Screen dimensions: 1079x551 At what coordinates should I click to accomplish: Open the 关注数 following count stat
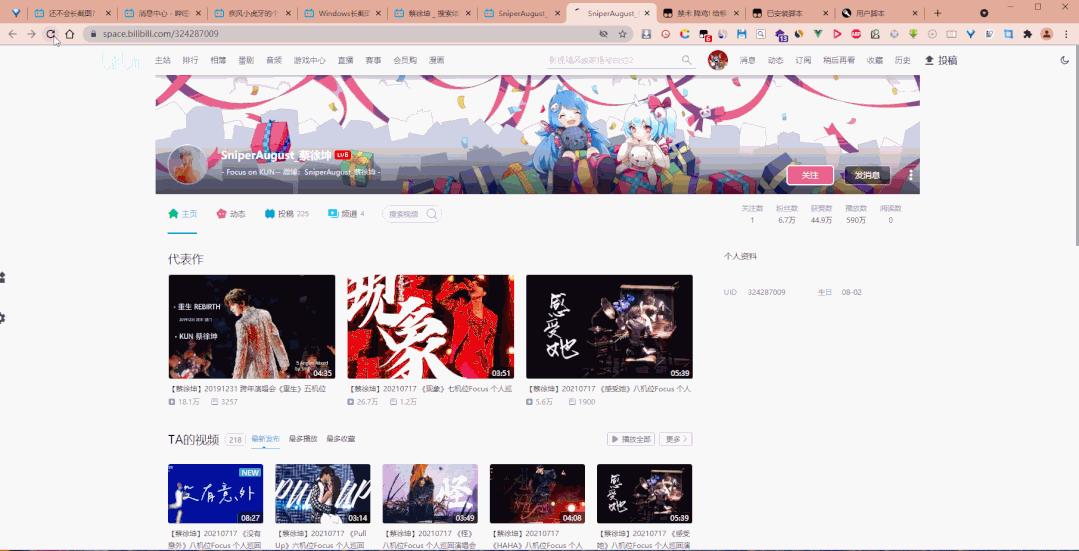(752, 214)
